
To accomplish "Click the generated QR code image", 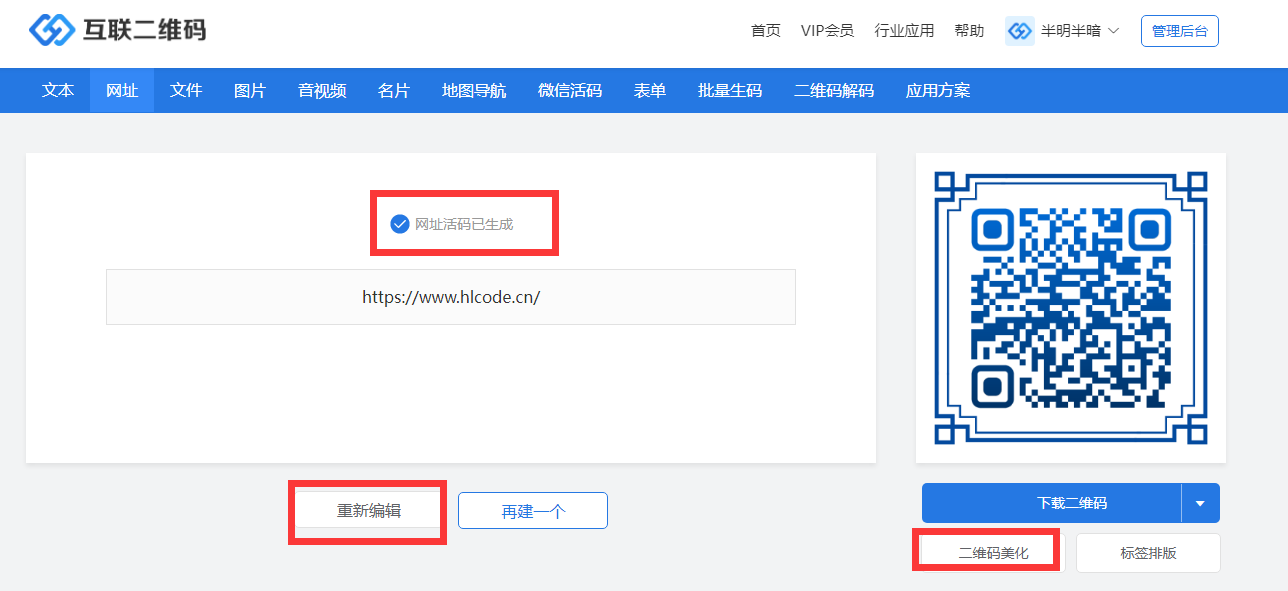I will click(x=1070, y=307).
